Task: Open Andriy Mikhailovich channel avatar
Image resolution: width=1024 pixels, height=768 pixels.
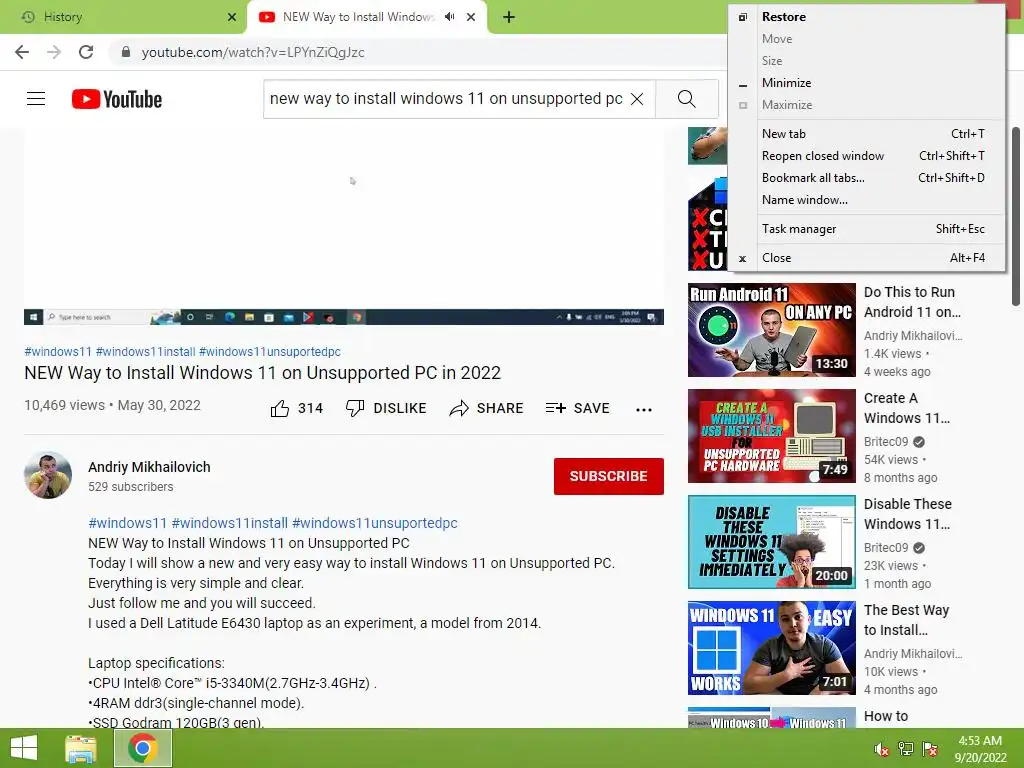Action: [x=48, y=475]
